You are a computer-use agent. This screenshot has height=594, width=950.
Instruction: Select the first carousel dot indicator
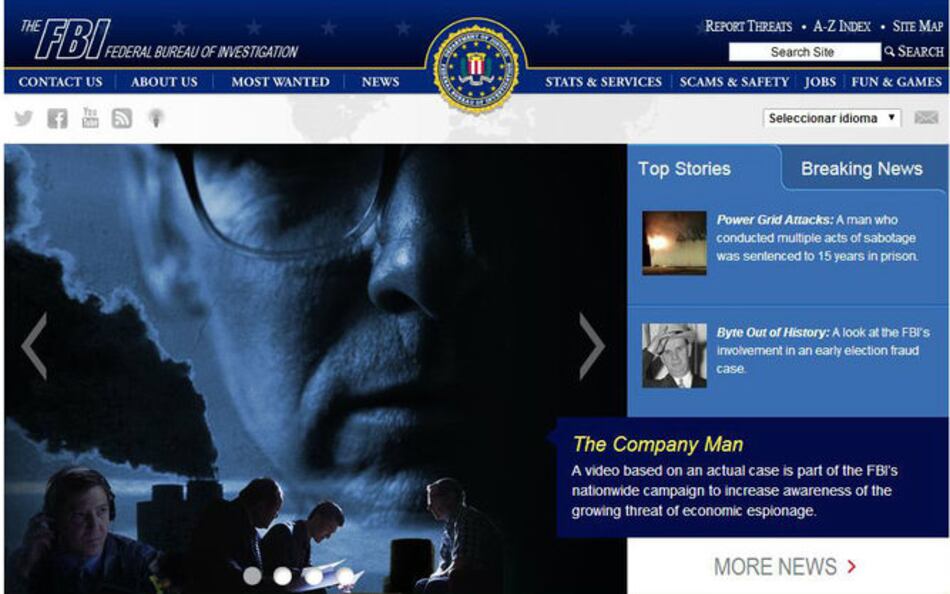point(252,576)
